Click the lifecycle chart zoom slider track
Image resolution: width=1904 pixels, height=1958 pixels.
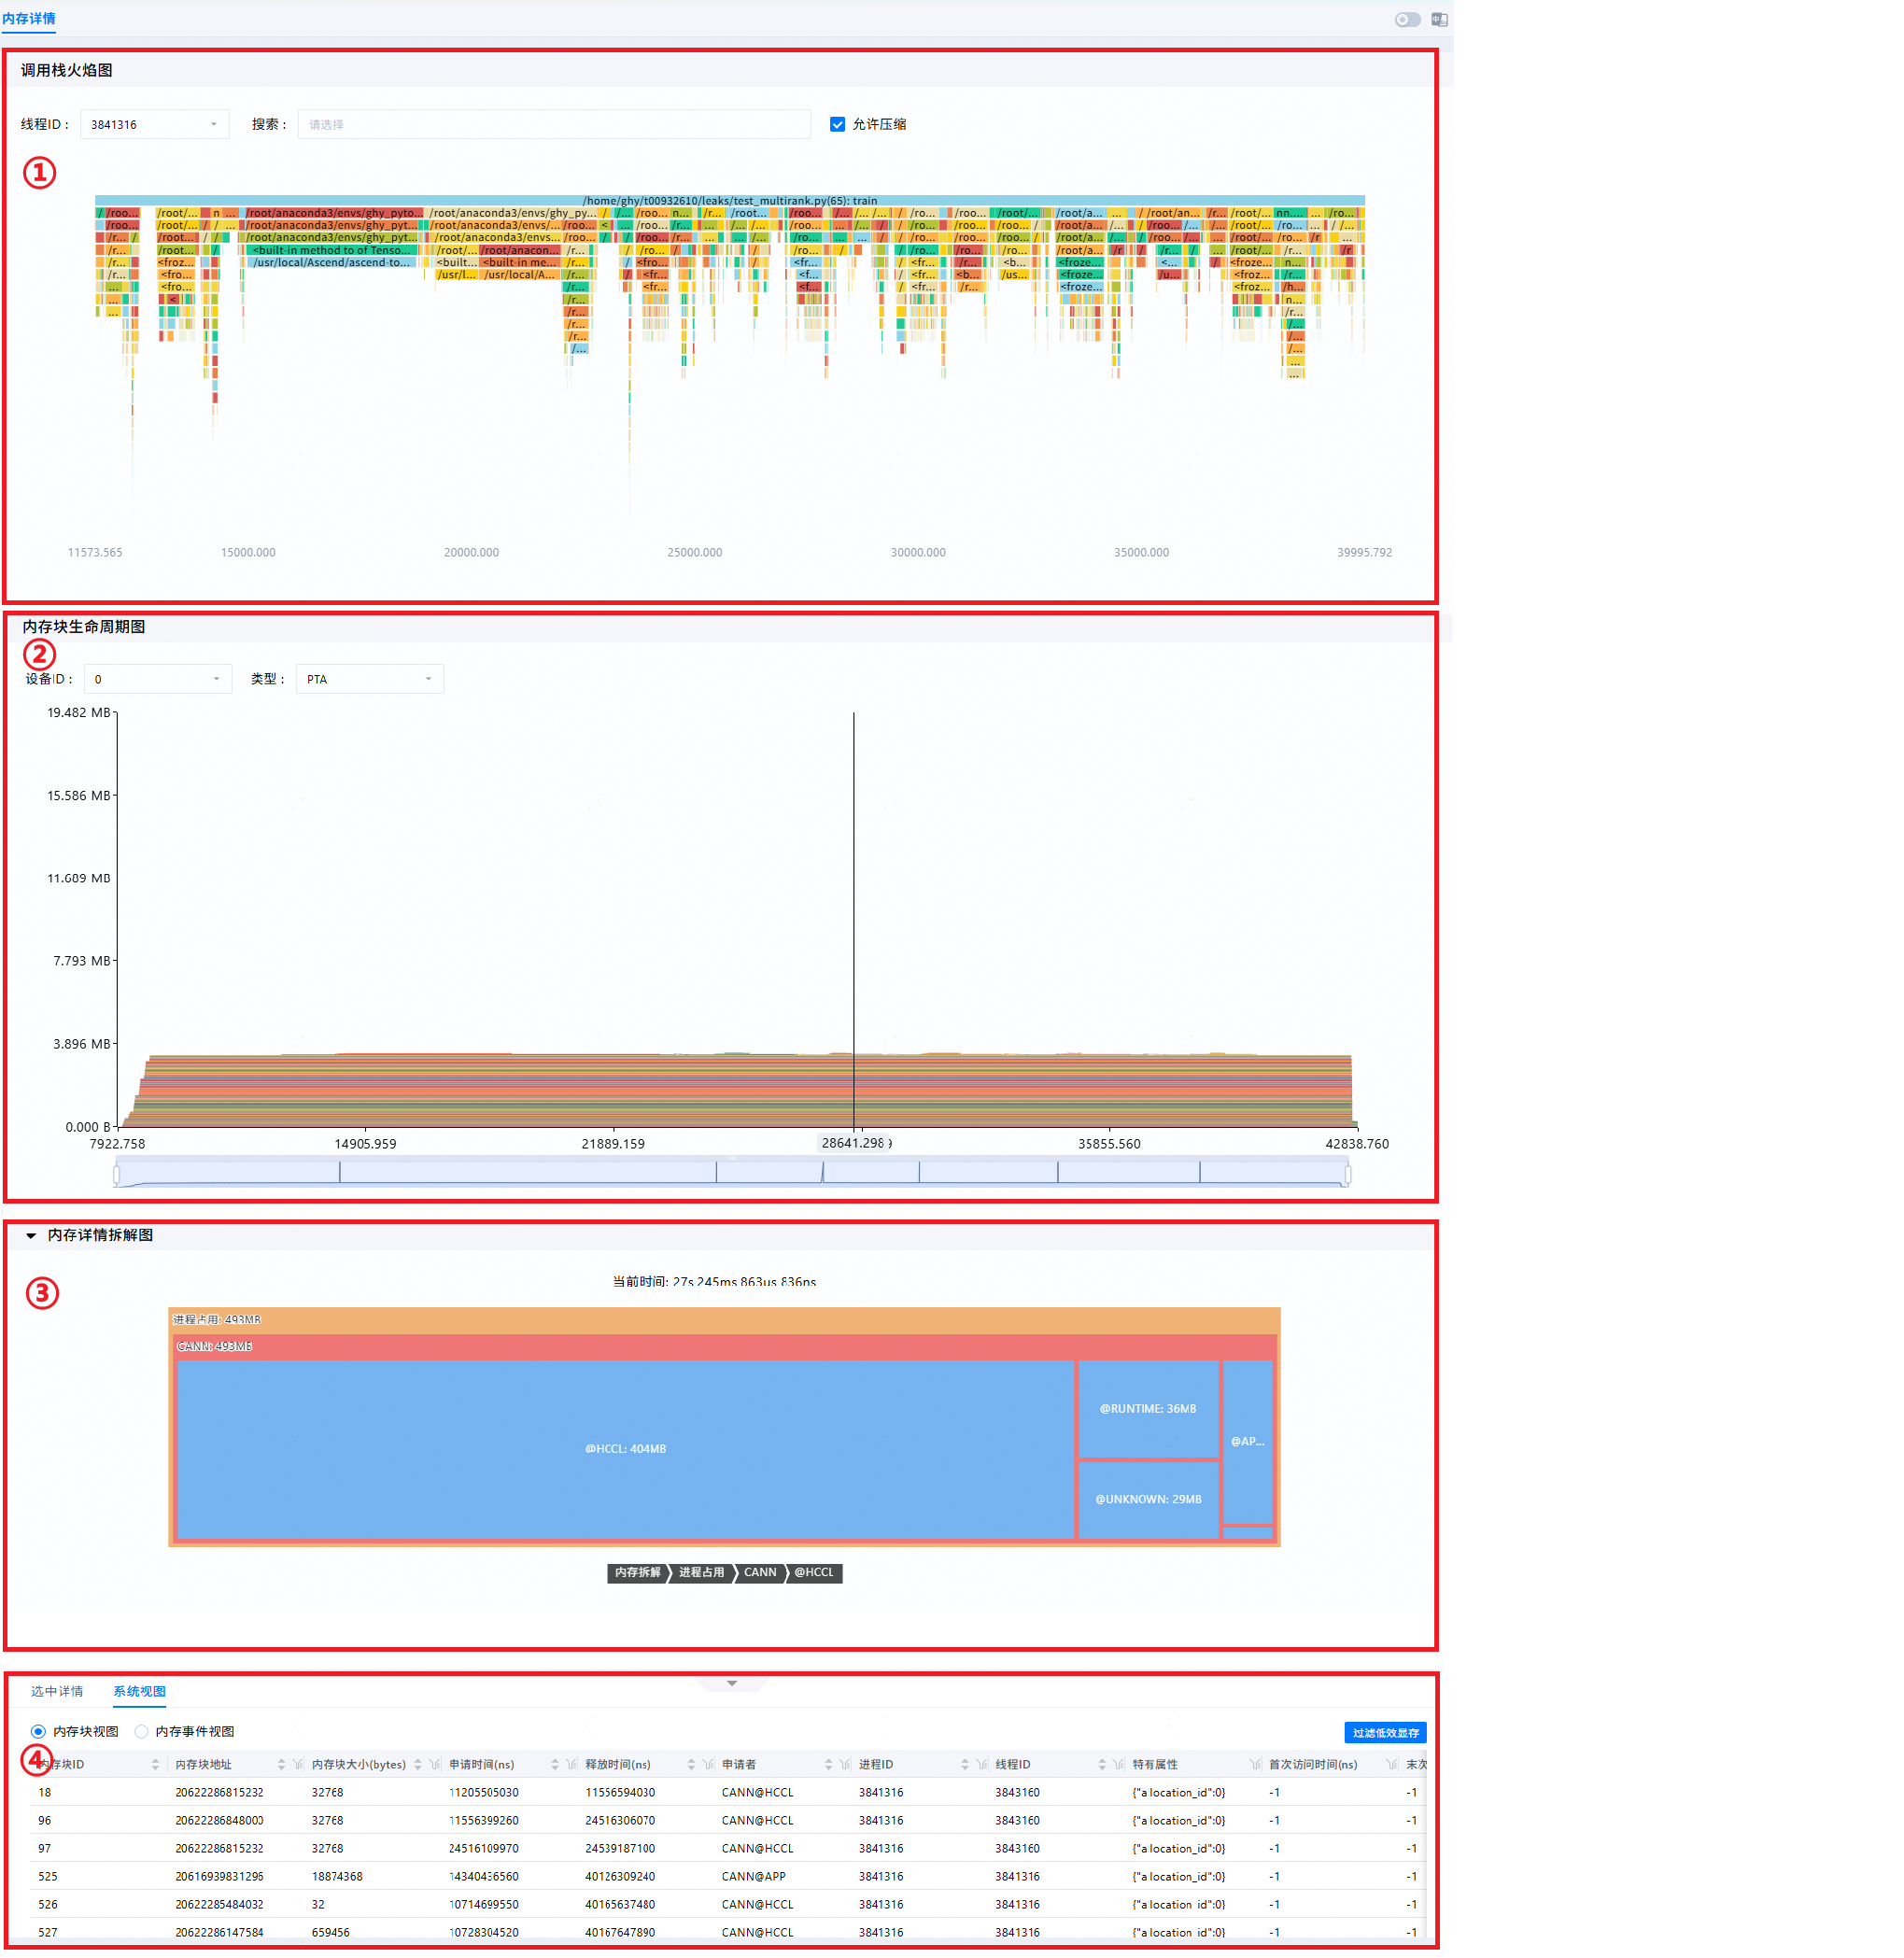[x=732, y=1173]
